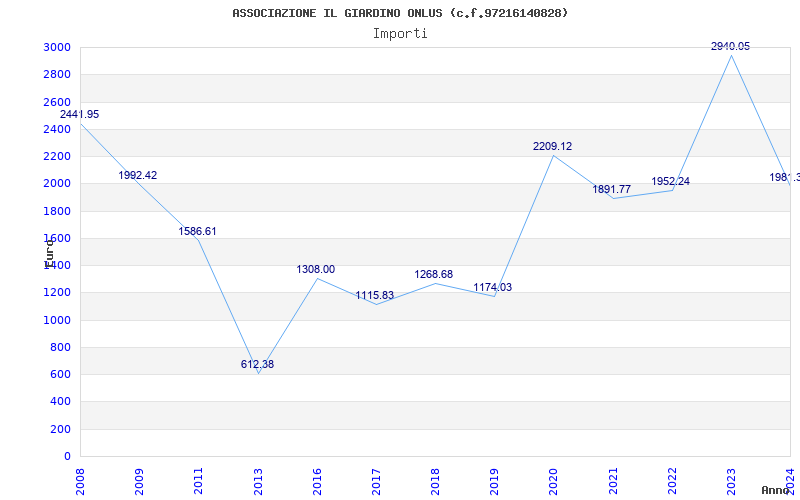Click the 2209.12 data label
The image size is (800, 500).
553,146
